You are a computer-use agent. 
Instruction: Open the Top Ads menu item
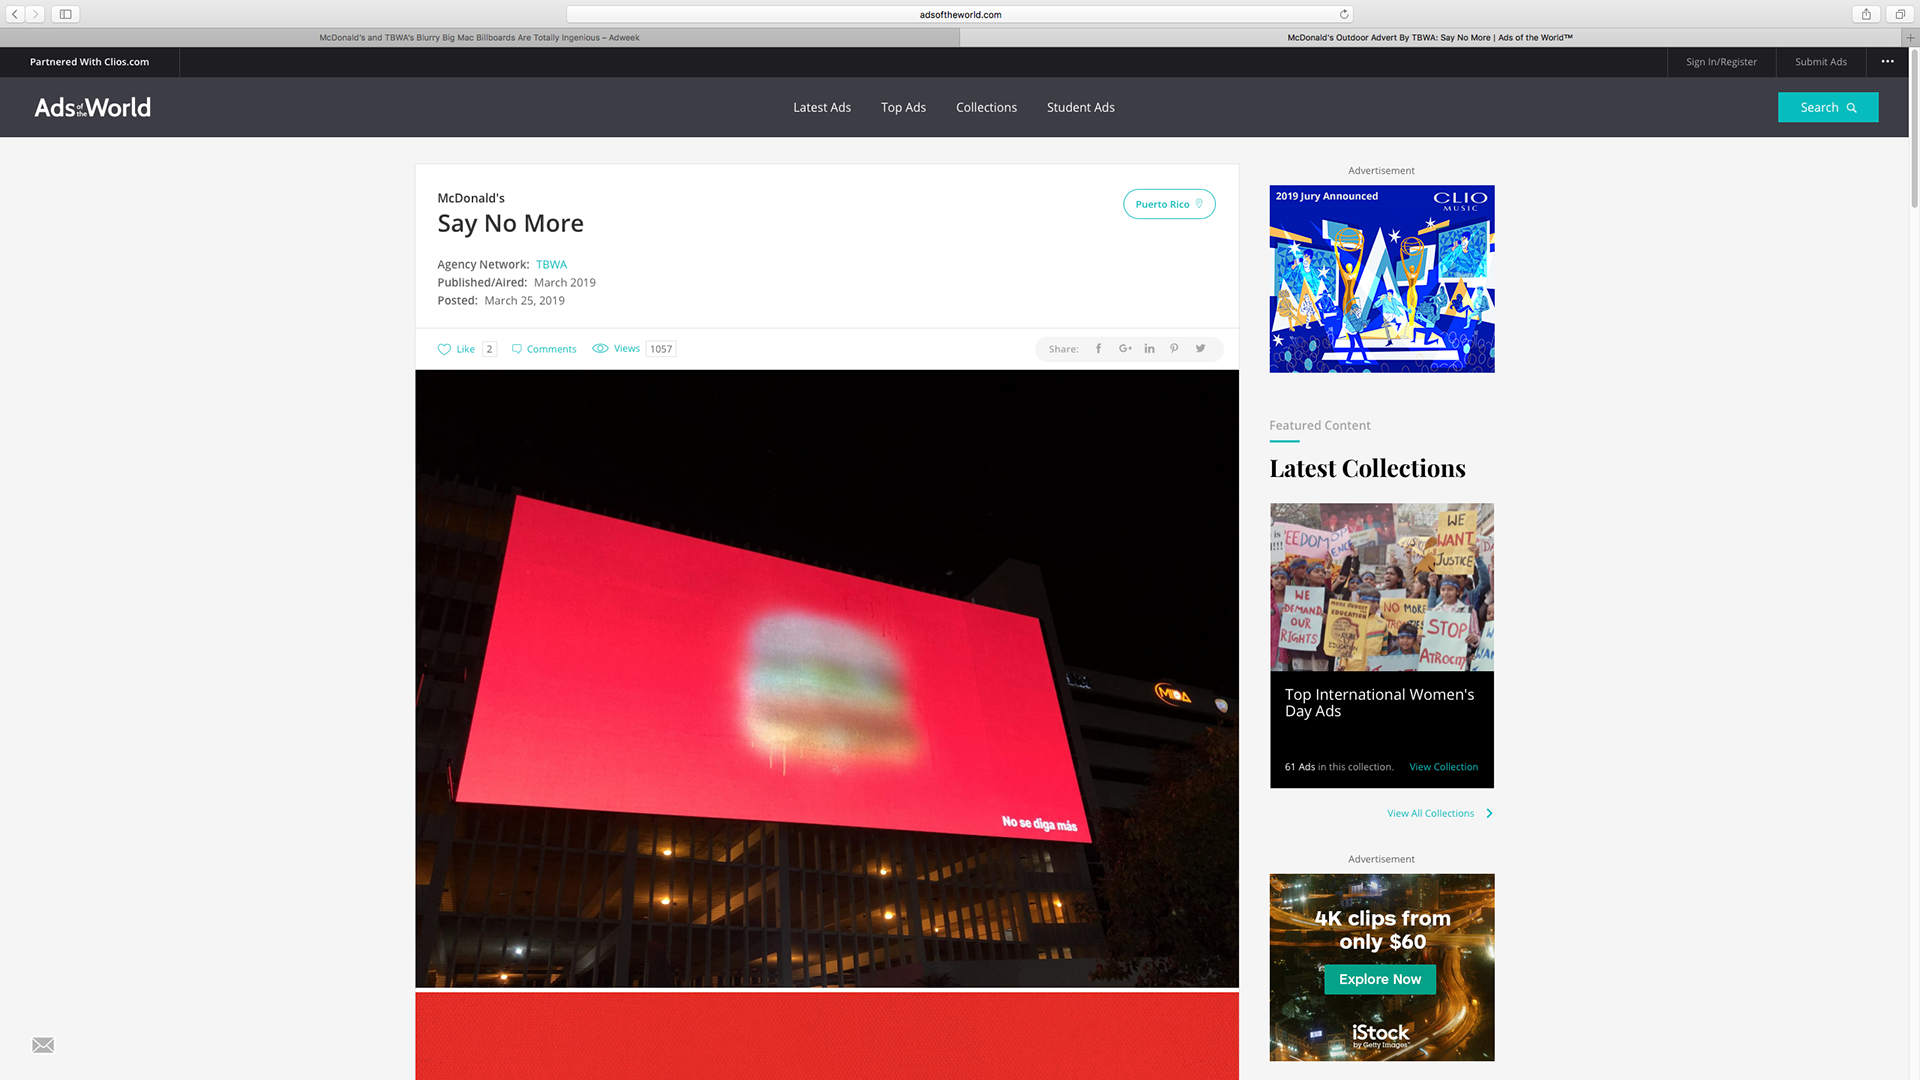(x=903, y=108)
